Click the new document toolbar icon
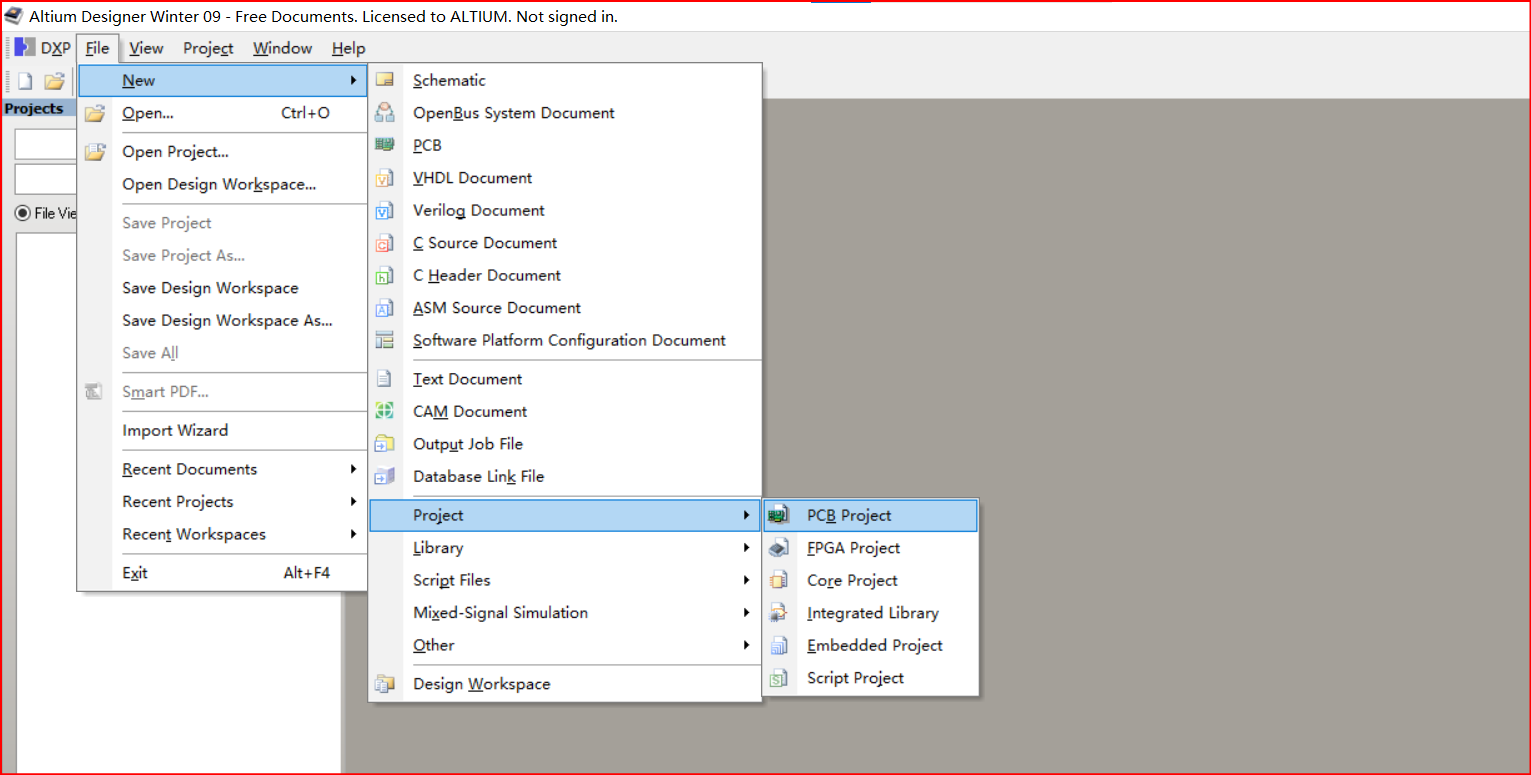The width and height of the screenshot is (1531, 775). point(25,81)
